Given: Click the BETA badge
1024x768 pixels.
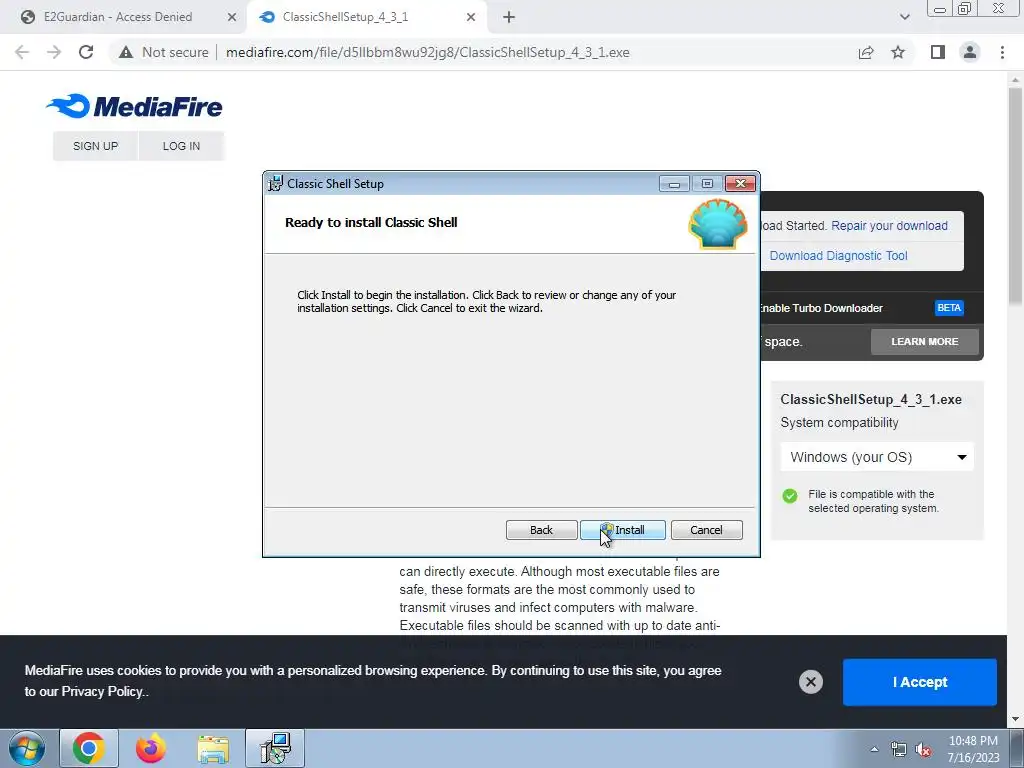Looking at the screenshot, I should point(949,308).
